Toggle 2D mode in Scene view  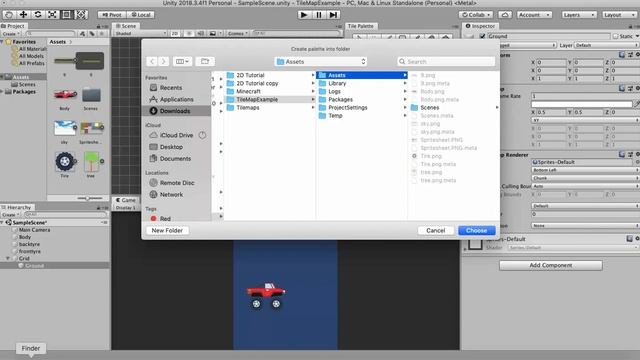pos(175,33)
